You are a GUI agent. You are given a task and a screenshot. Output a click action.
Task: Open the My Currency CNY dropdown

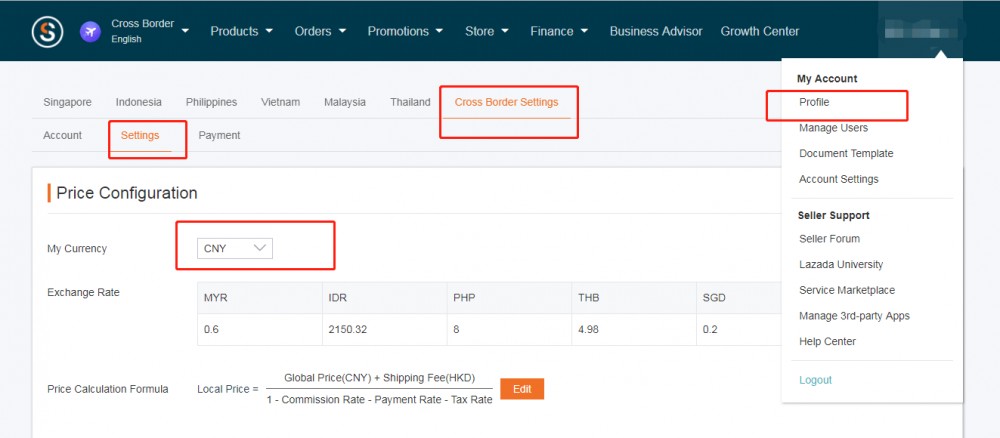(237, 248)
